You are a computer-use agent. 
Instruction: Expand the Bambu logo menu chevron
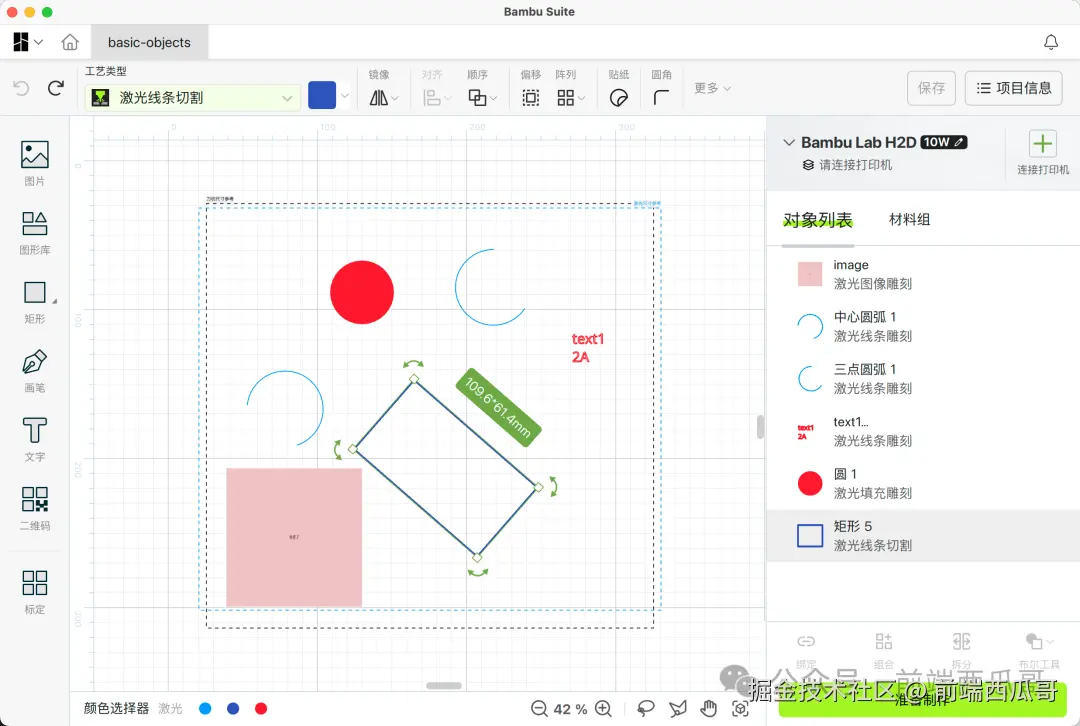point(39,42)
